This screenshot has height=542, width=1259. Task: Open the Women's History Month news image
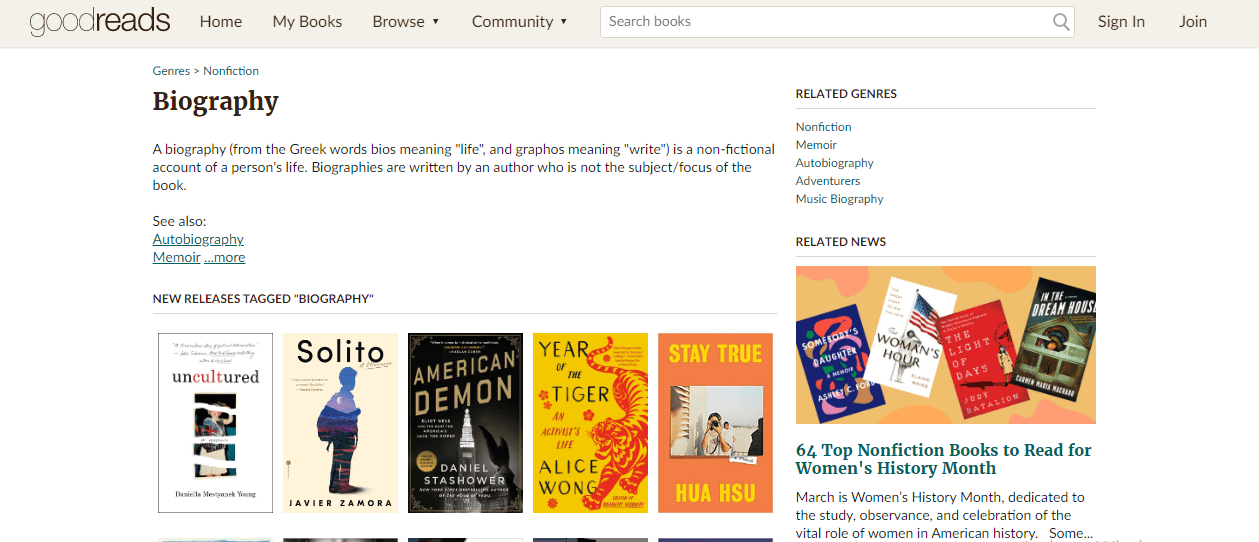(x=945, y=345)
